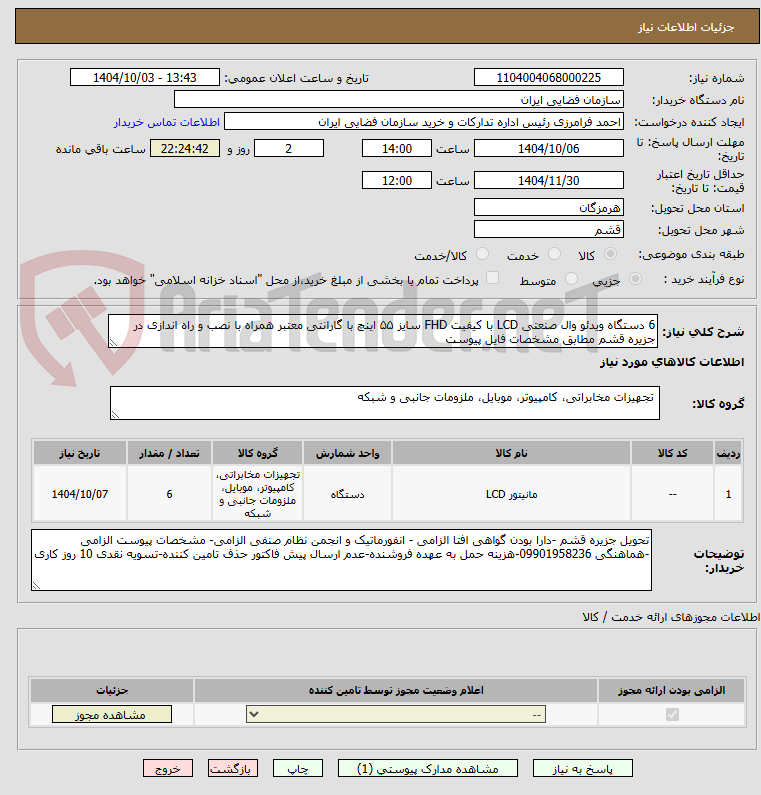Click the remaining time field 22:24:42
The height and width of the screenshot is (795, 761).
185,149
